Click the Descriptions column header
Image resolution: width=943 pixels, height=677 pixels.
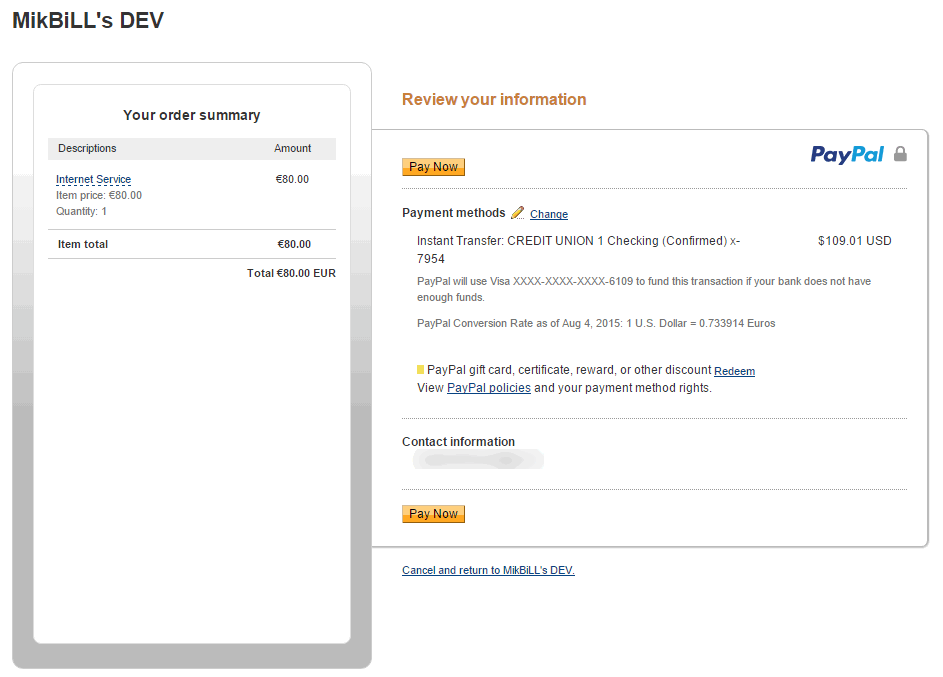[87, 148]
